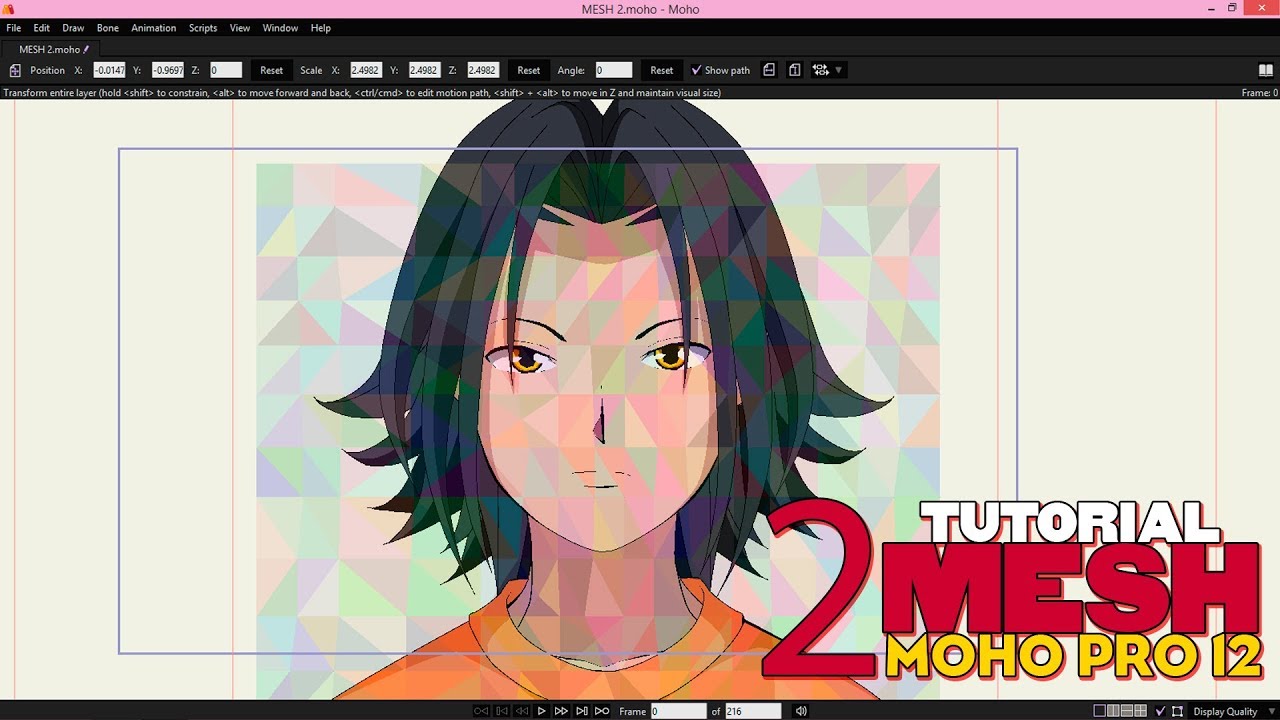This screenshot has width=1280, height=720.
Task: Open the library book icon
Action: (1266, 70)
